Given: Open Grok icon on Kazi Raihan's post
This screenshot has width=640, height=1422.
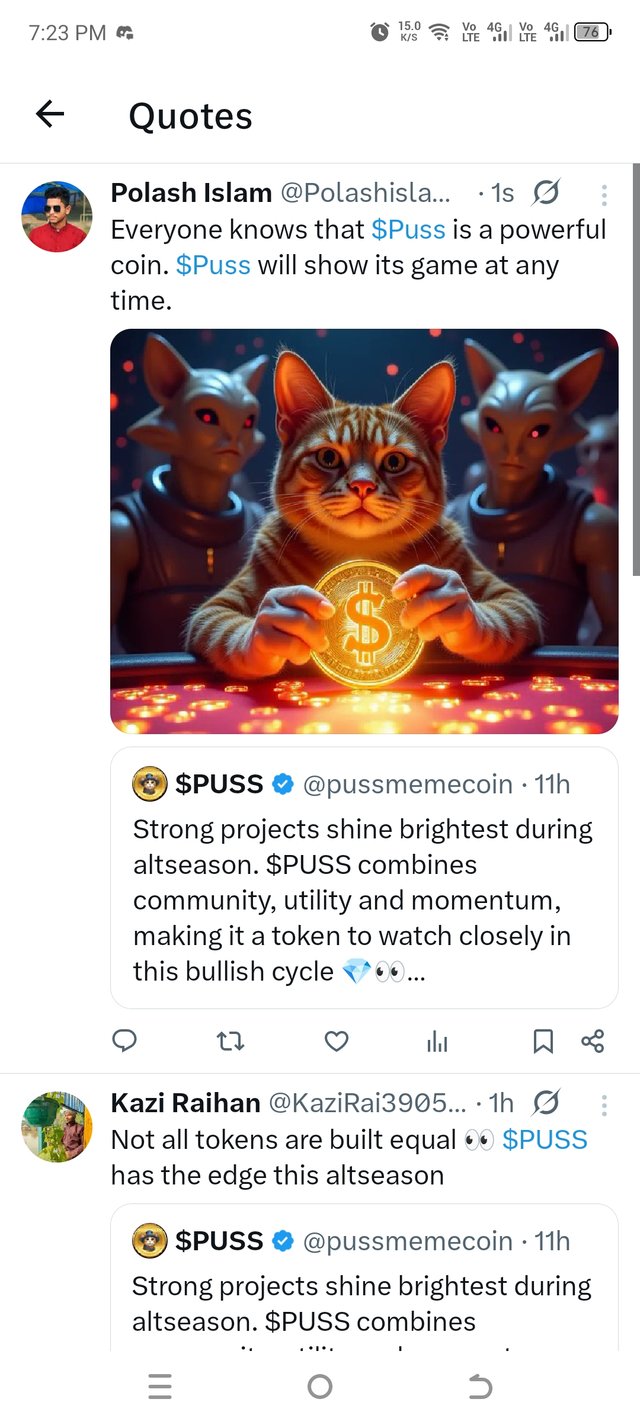Looking at the screenshot, I should tap(546, 1103).
